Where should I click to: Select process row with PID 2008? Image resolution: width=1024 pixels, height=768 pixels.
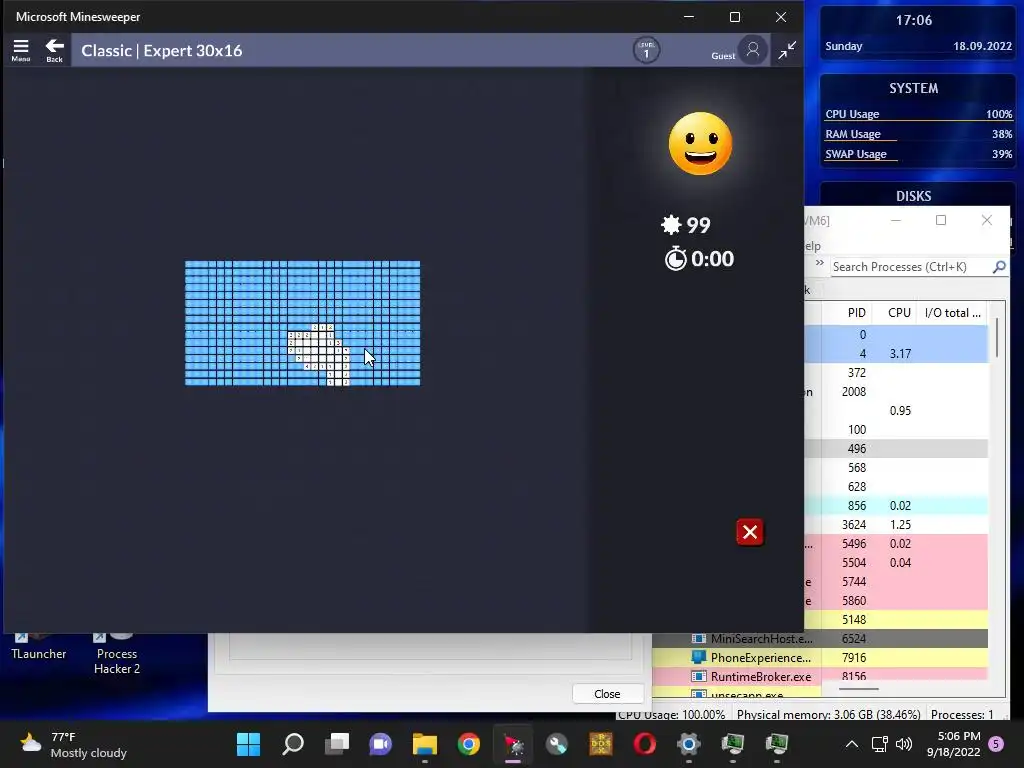[x=896, y=391]
